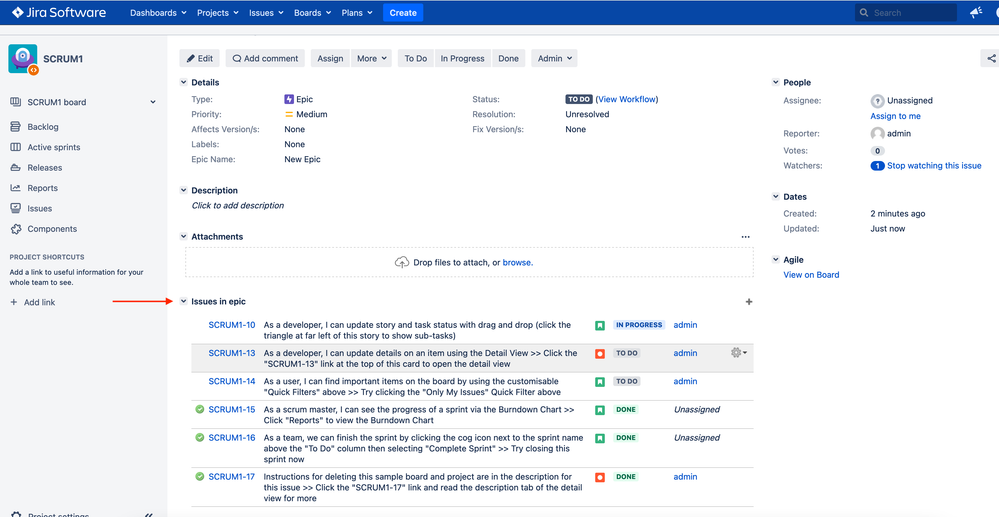Collapse the Details section

pos(183,82)
